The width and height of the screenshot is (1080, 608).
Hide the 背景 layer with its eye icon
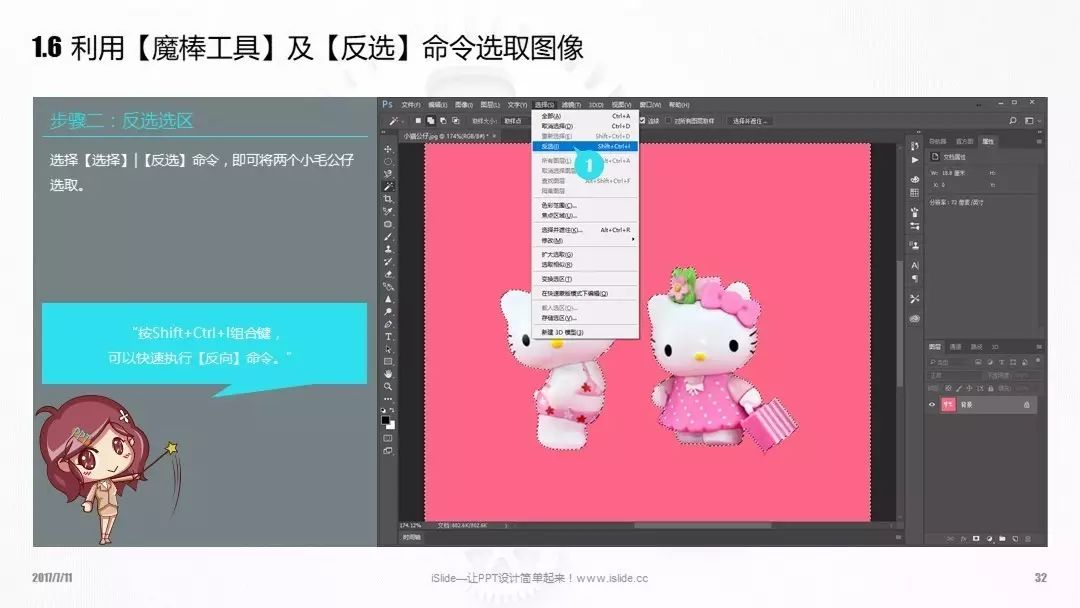(x=932, y=405)
